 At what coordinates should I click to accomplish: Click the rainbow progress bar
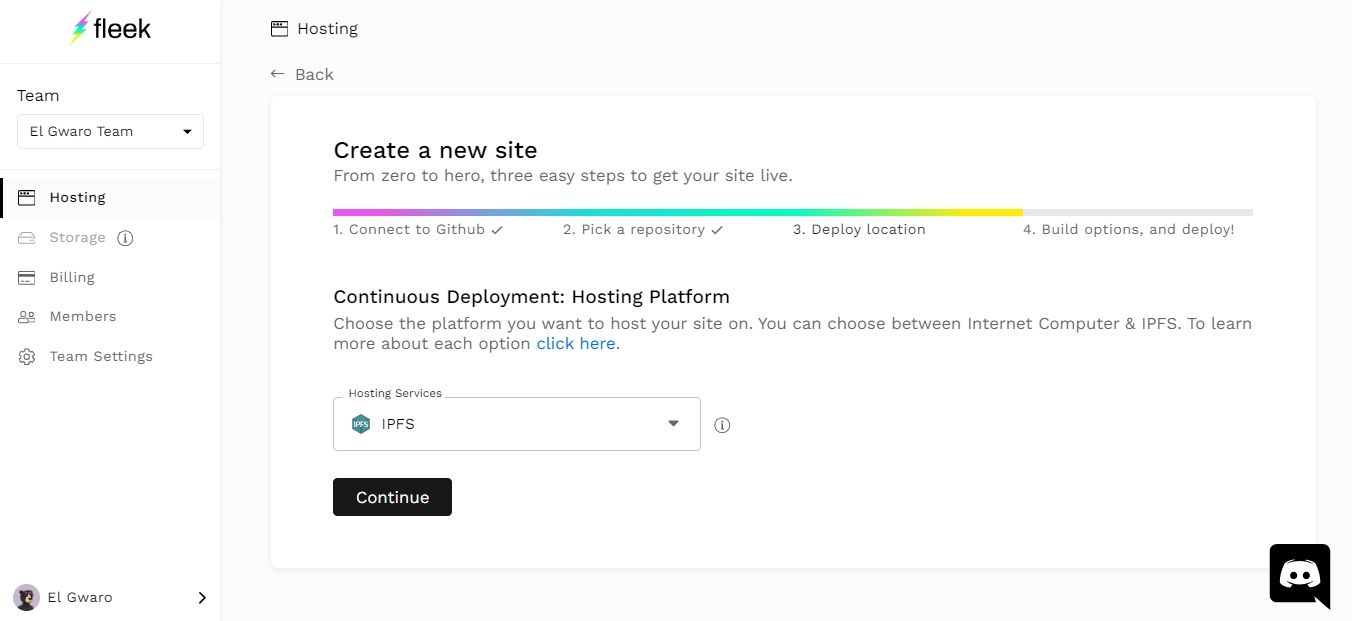coord(677,212)
